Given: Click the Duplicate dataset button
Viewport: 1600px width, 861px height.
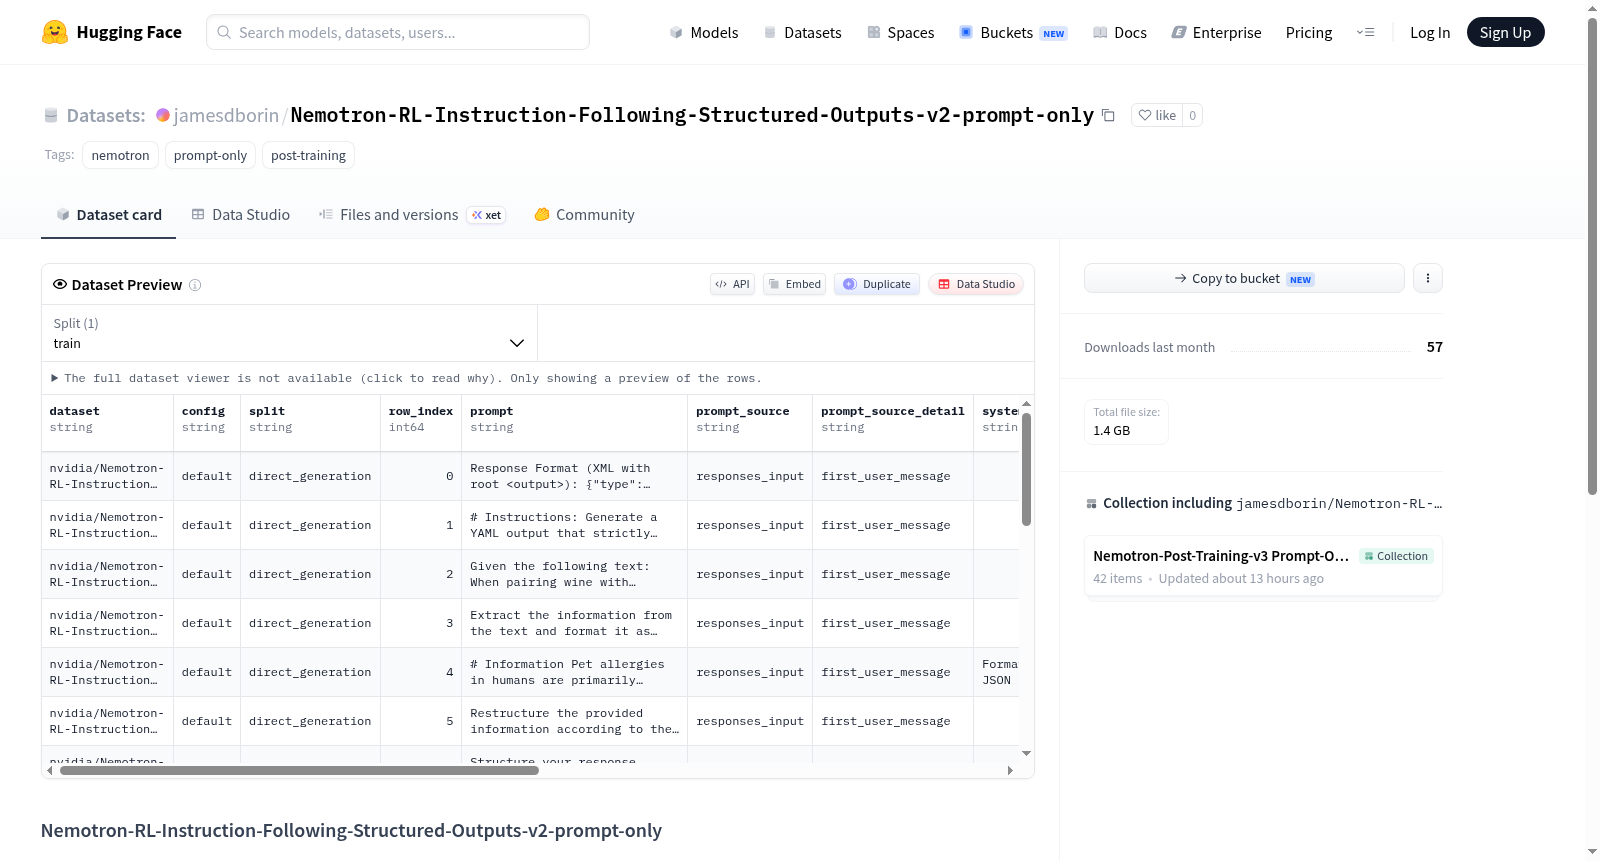Looking at the screenshot, I should click(x=877, y=284).
